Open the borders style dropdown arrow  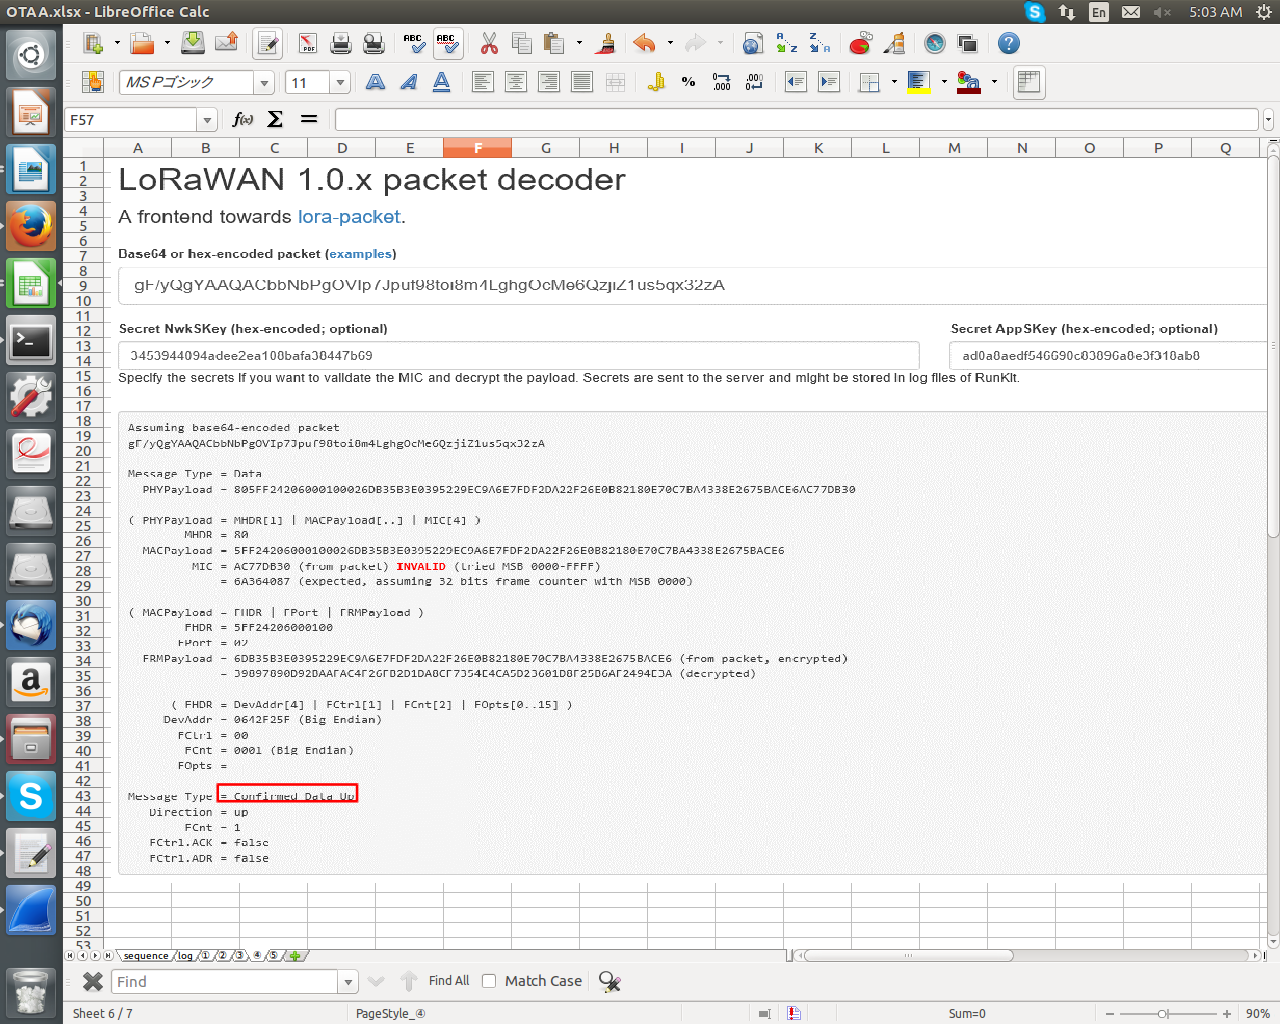pos(894,82)
